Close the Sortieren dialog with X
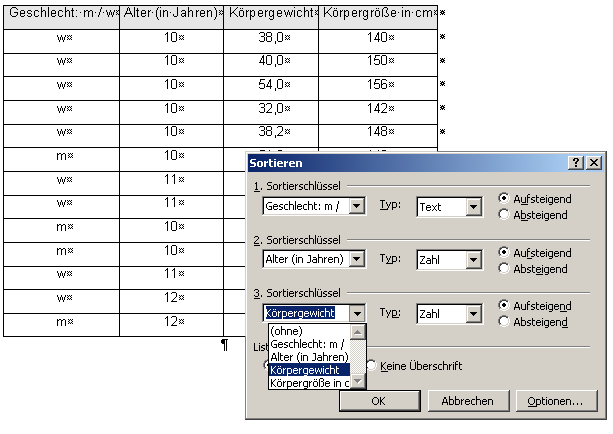 coord(594,162)
